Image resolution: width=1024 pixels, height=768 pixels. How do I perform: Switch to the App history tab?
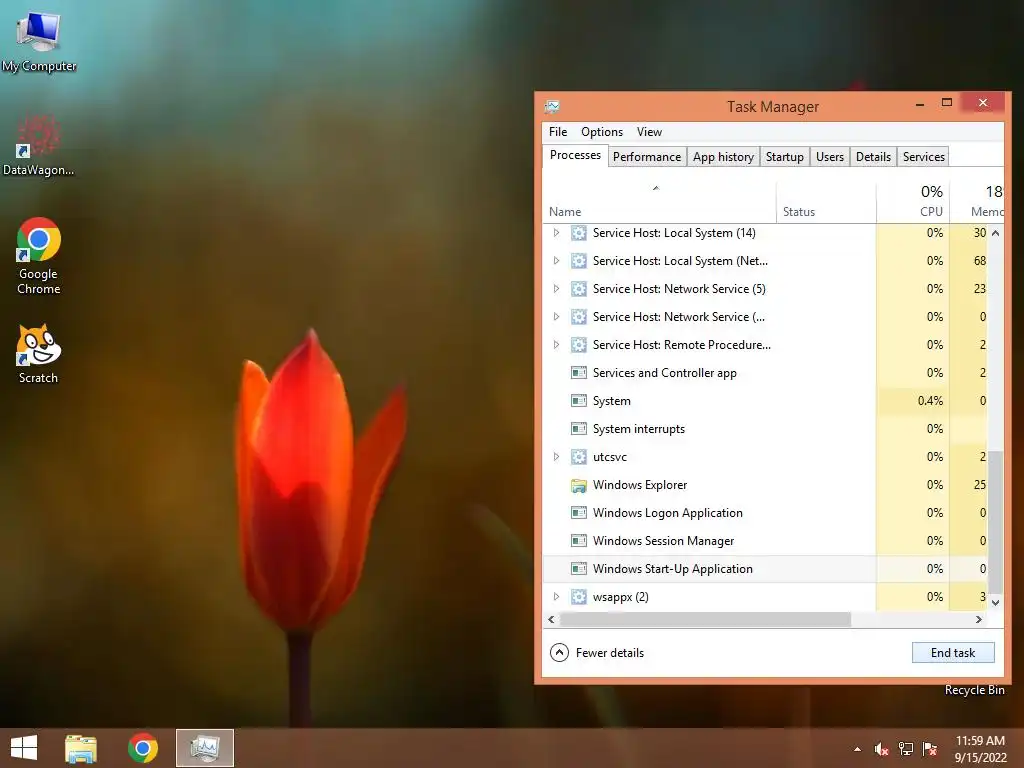click(723, 157)
